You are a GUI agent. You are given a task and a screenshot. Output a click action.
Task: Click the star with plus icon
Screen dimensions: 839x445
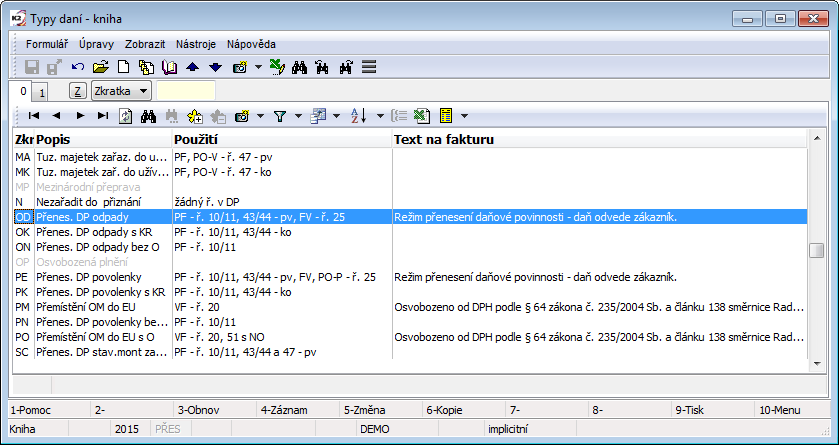tap(194, 116)
